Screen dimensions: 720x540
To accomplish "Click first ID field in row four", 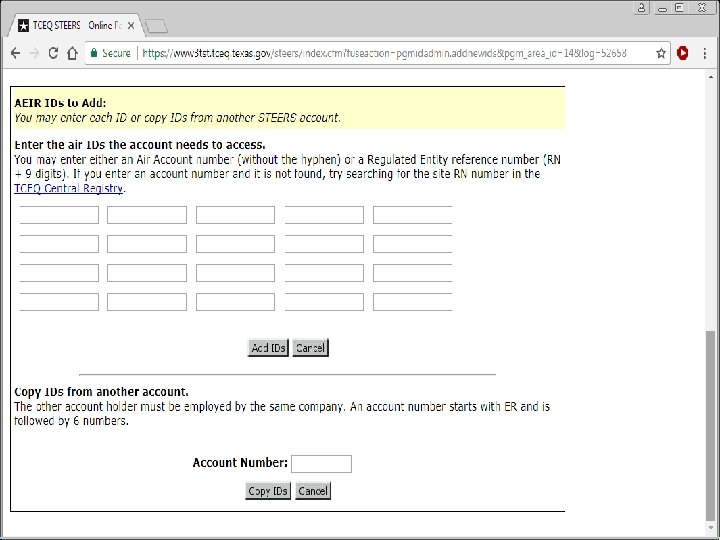I will [59, 302].
